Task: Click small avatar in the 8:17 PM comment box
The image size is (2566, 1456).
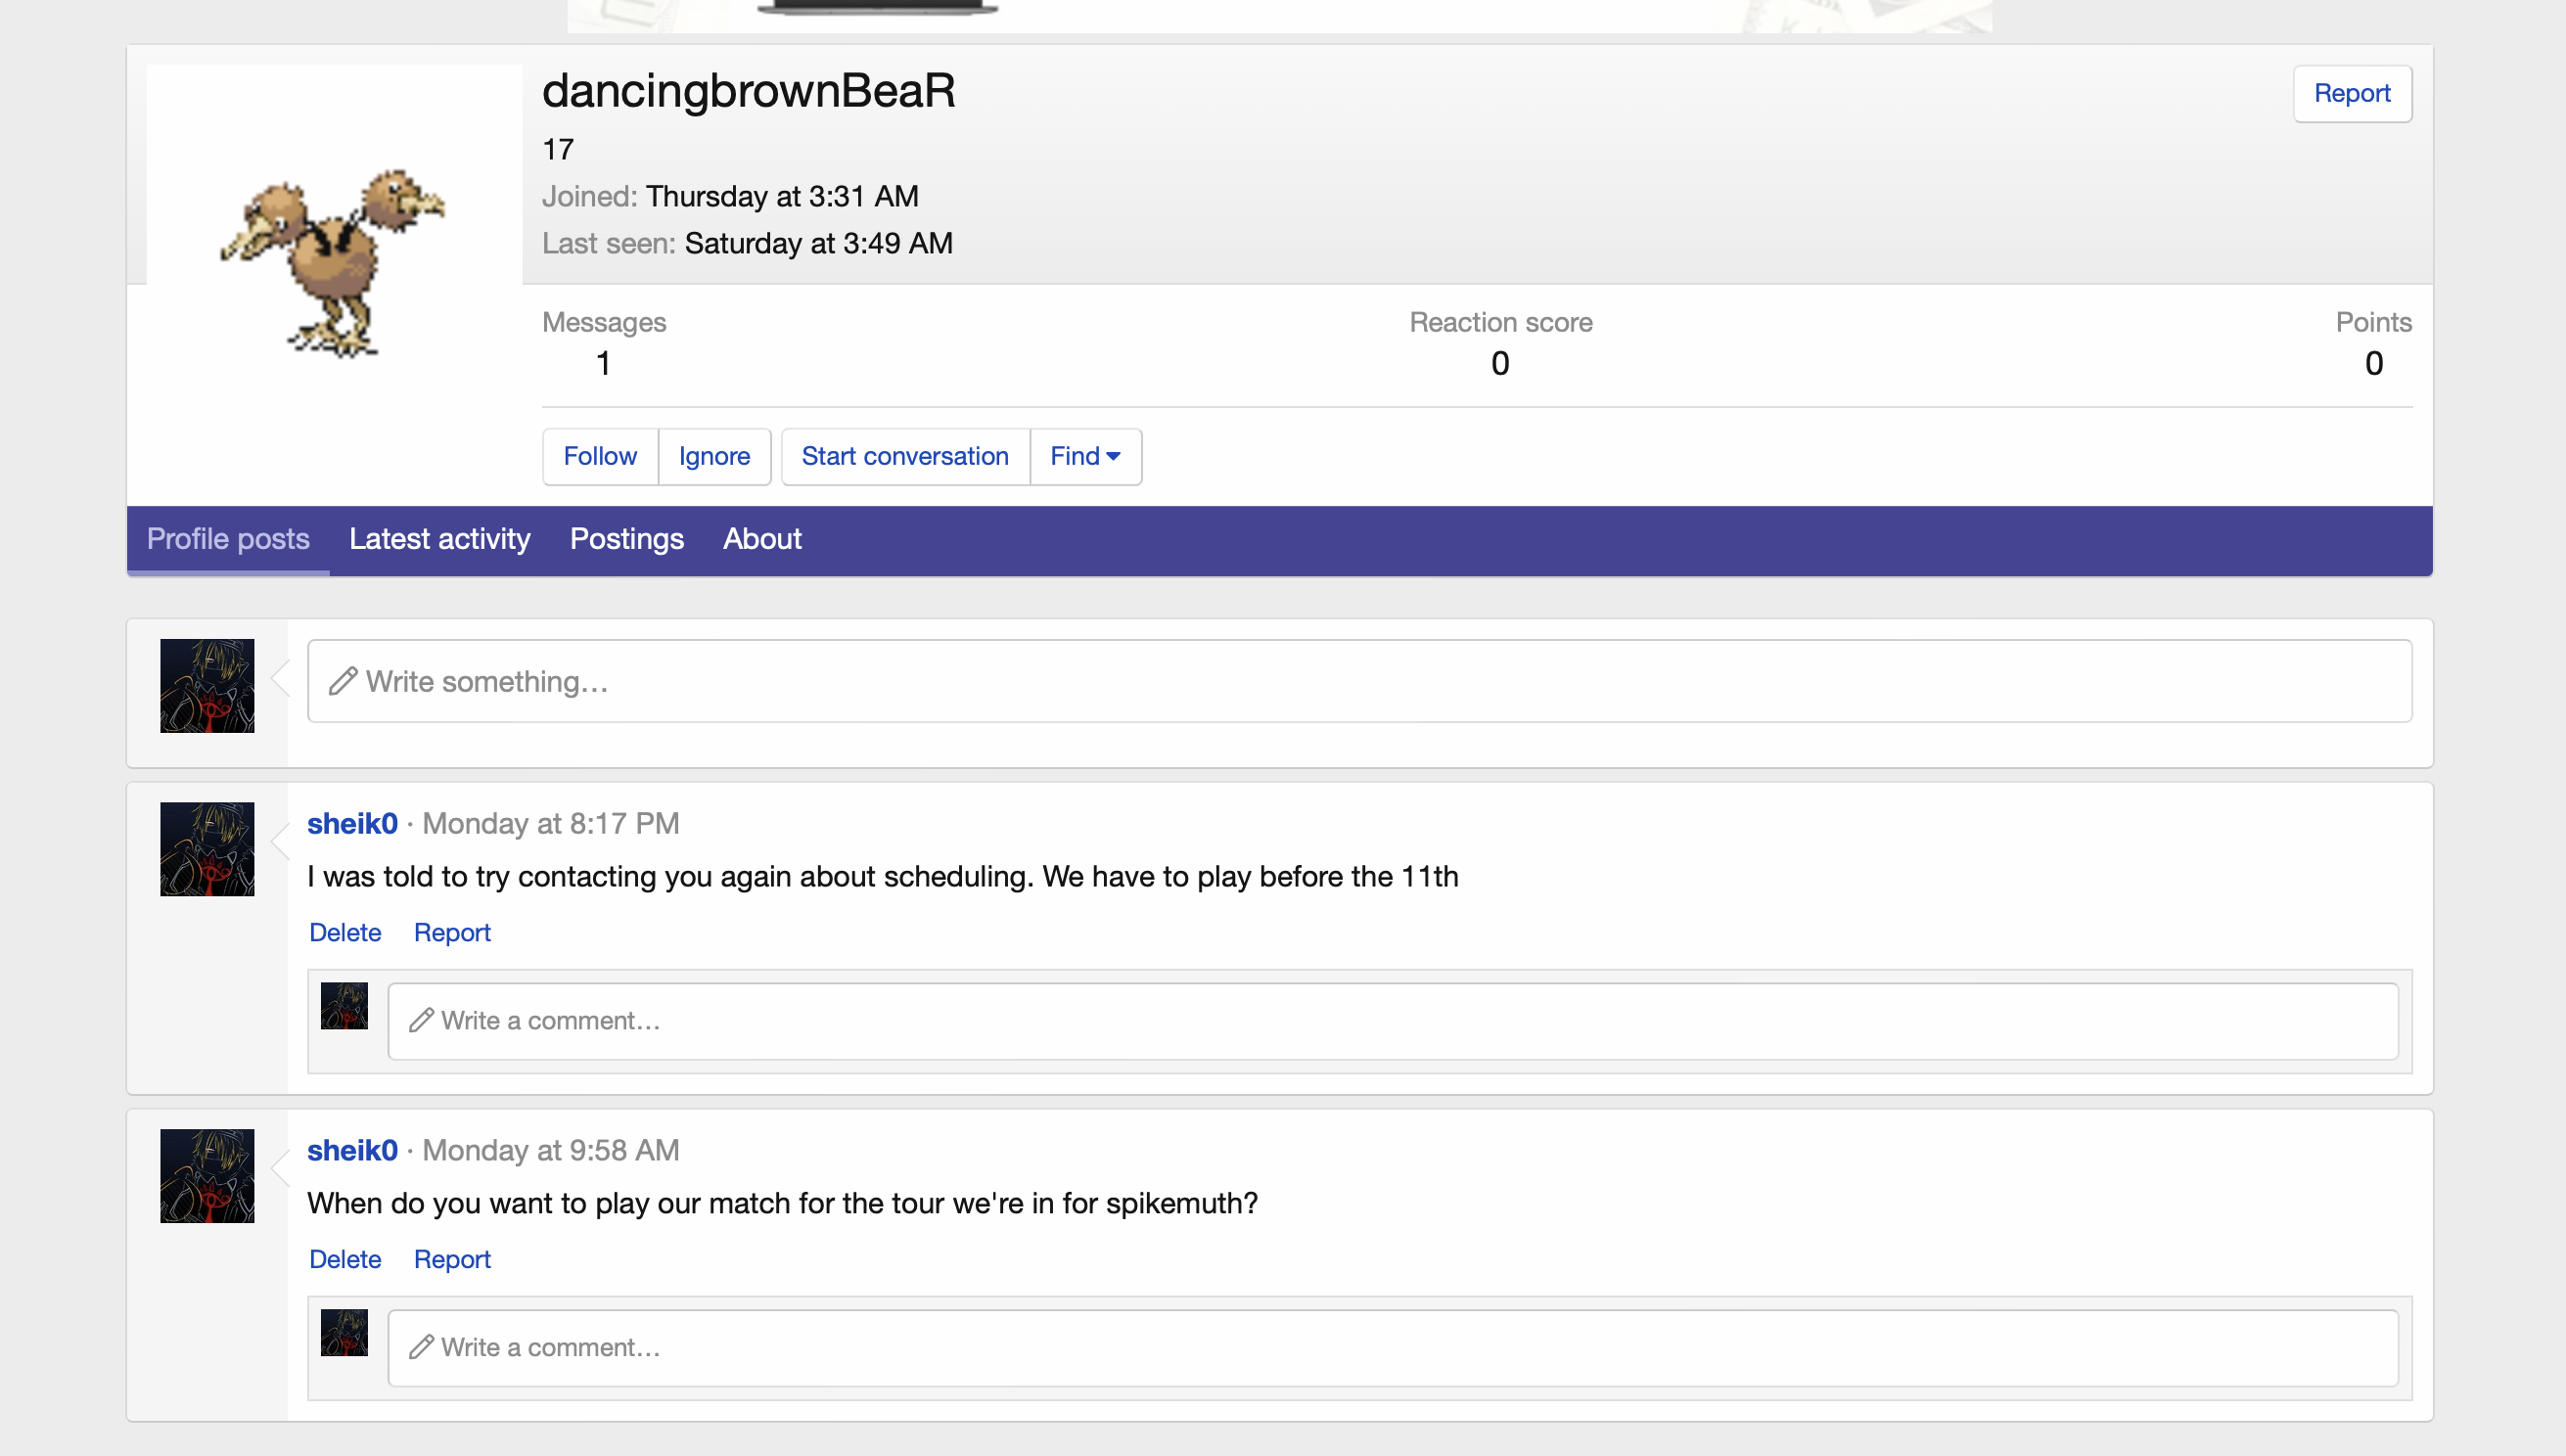Action: pyautogui.click(x=344, y=1006)
